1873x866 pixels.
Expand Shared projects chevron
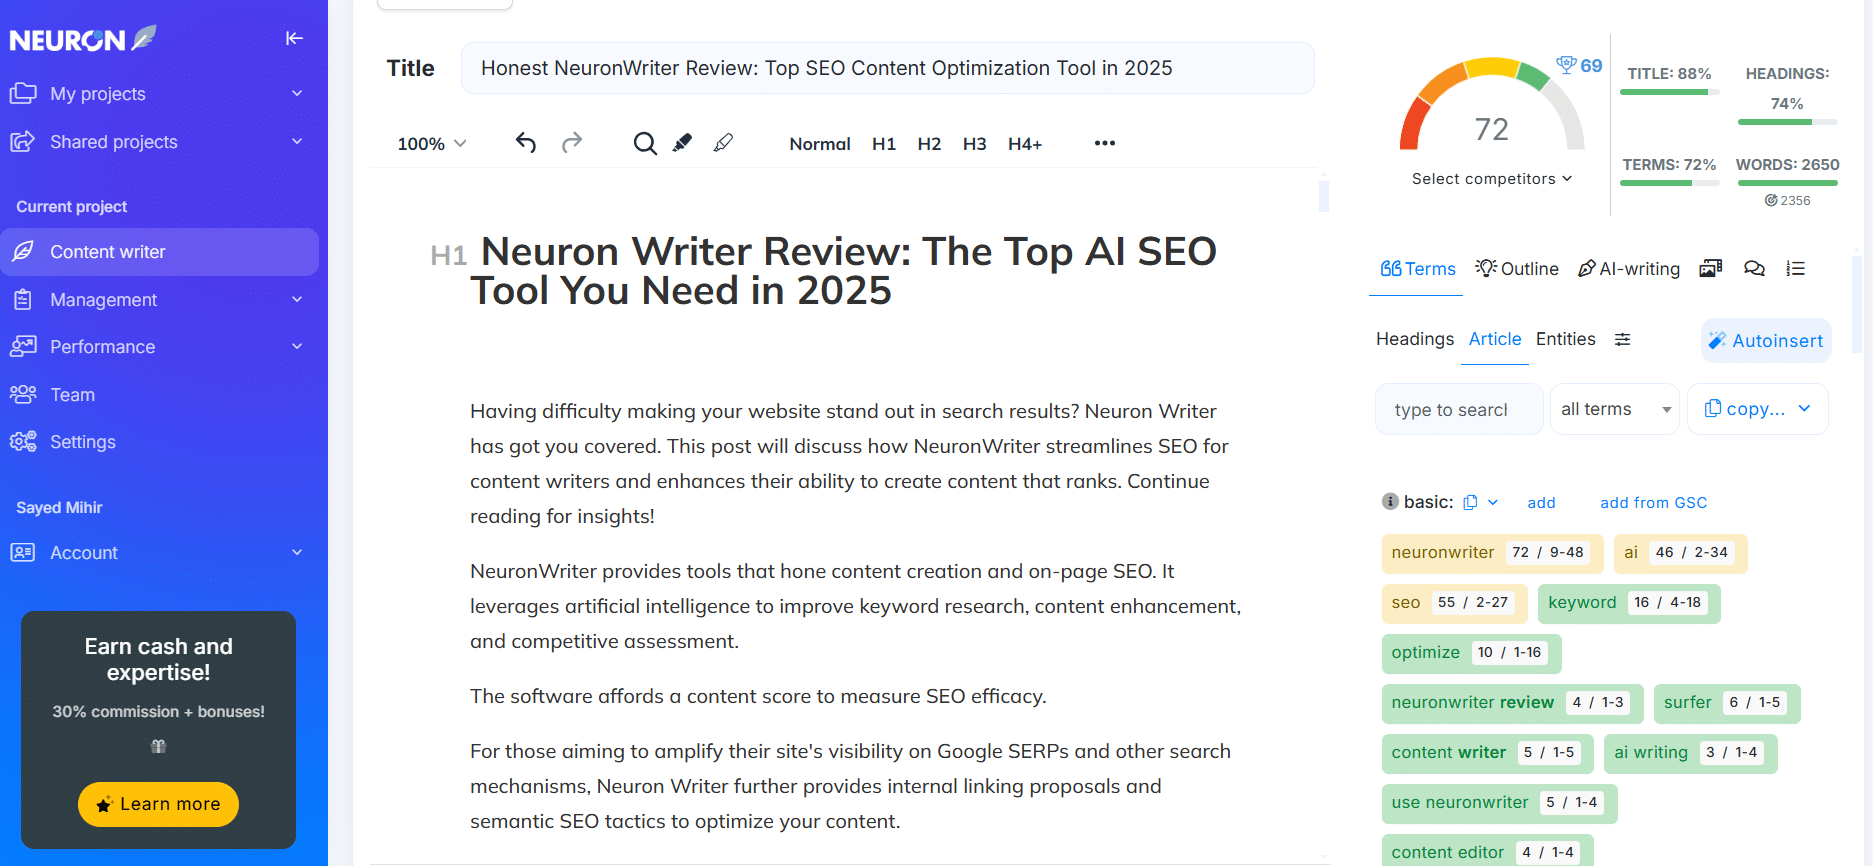297,141
